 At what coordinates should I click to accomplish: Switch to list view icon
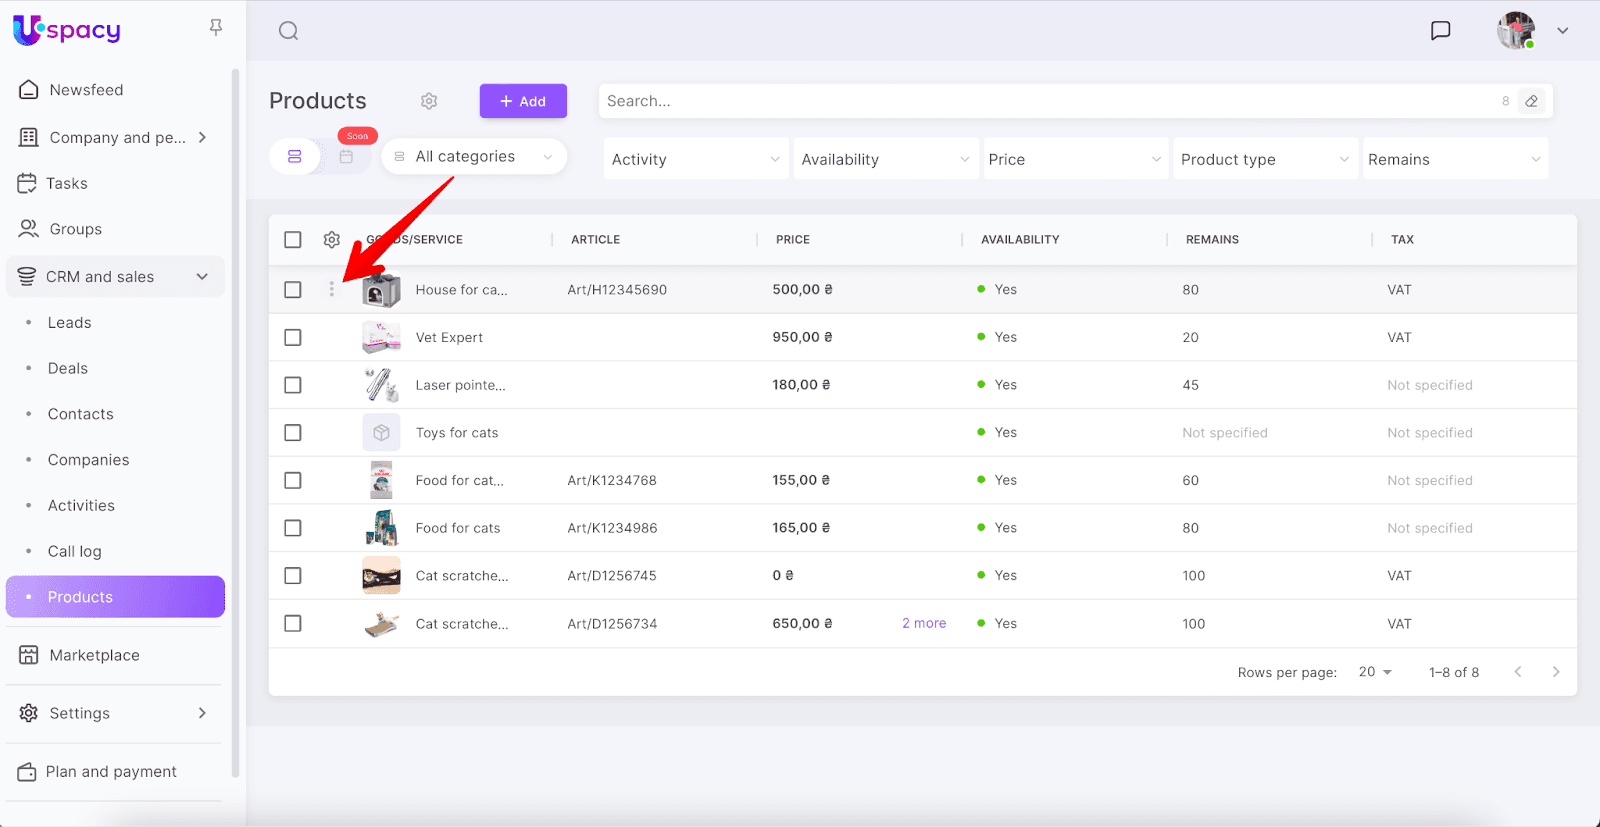click(x=295, y=157)
